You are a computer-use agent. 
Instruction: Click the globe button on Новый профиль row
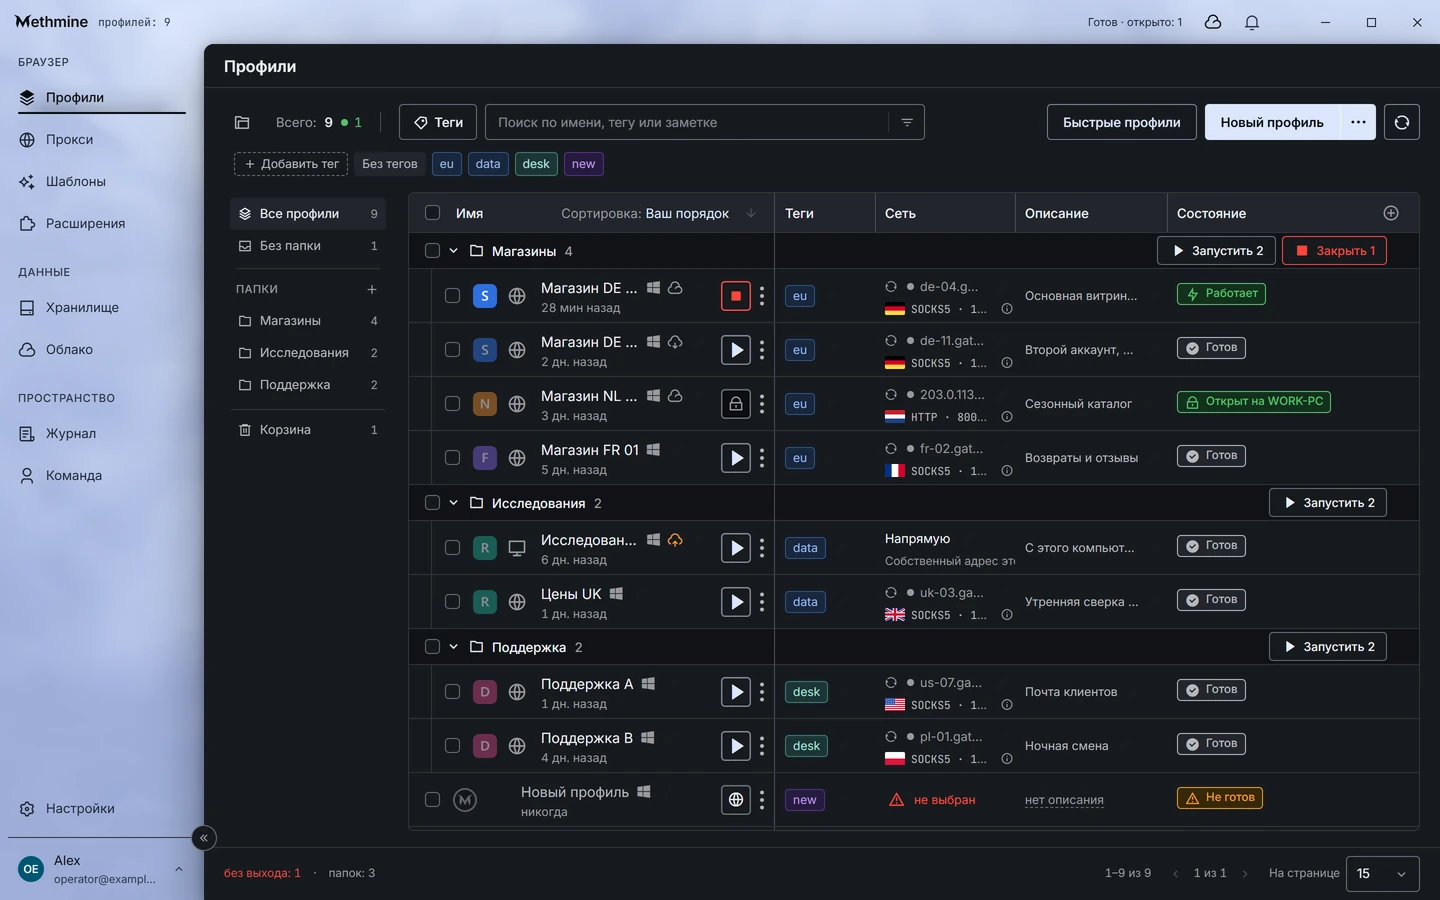pyautogui.click(x=736, y=800)
